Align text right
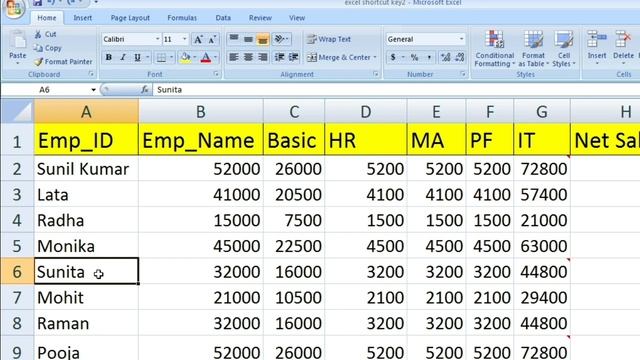Screen dimensions: 640x360 pyautogui.click(x=263, y=57)
